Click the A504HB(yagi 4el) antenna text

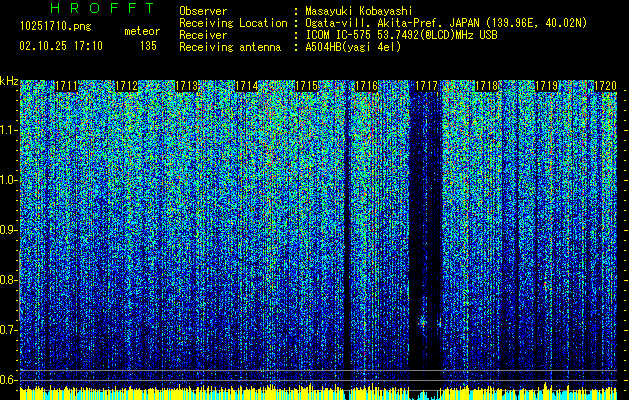[353, 47]
